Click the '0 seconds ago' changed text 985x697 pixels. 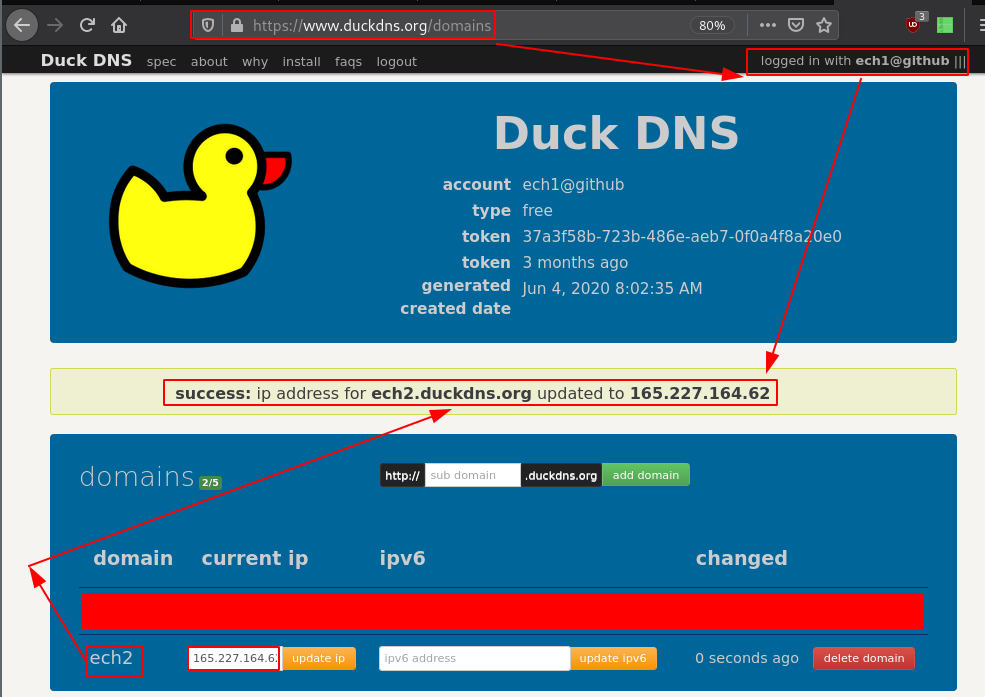pos(747,658)
